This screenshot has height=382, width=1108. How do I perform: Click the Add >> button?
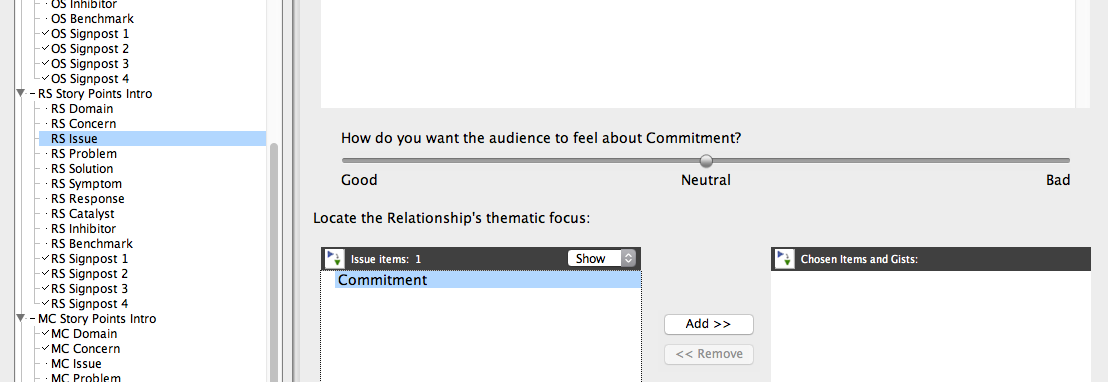[x=709, y=324]
